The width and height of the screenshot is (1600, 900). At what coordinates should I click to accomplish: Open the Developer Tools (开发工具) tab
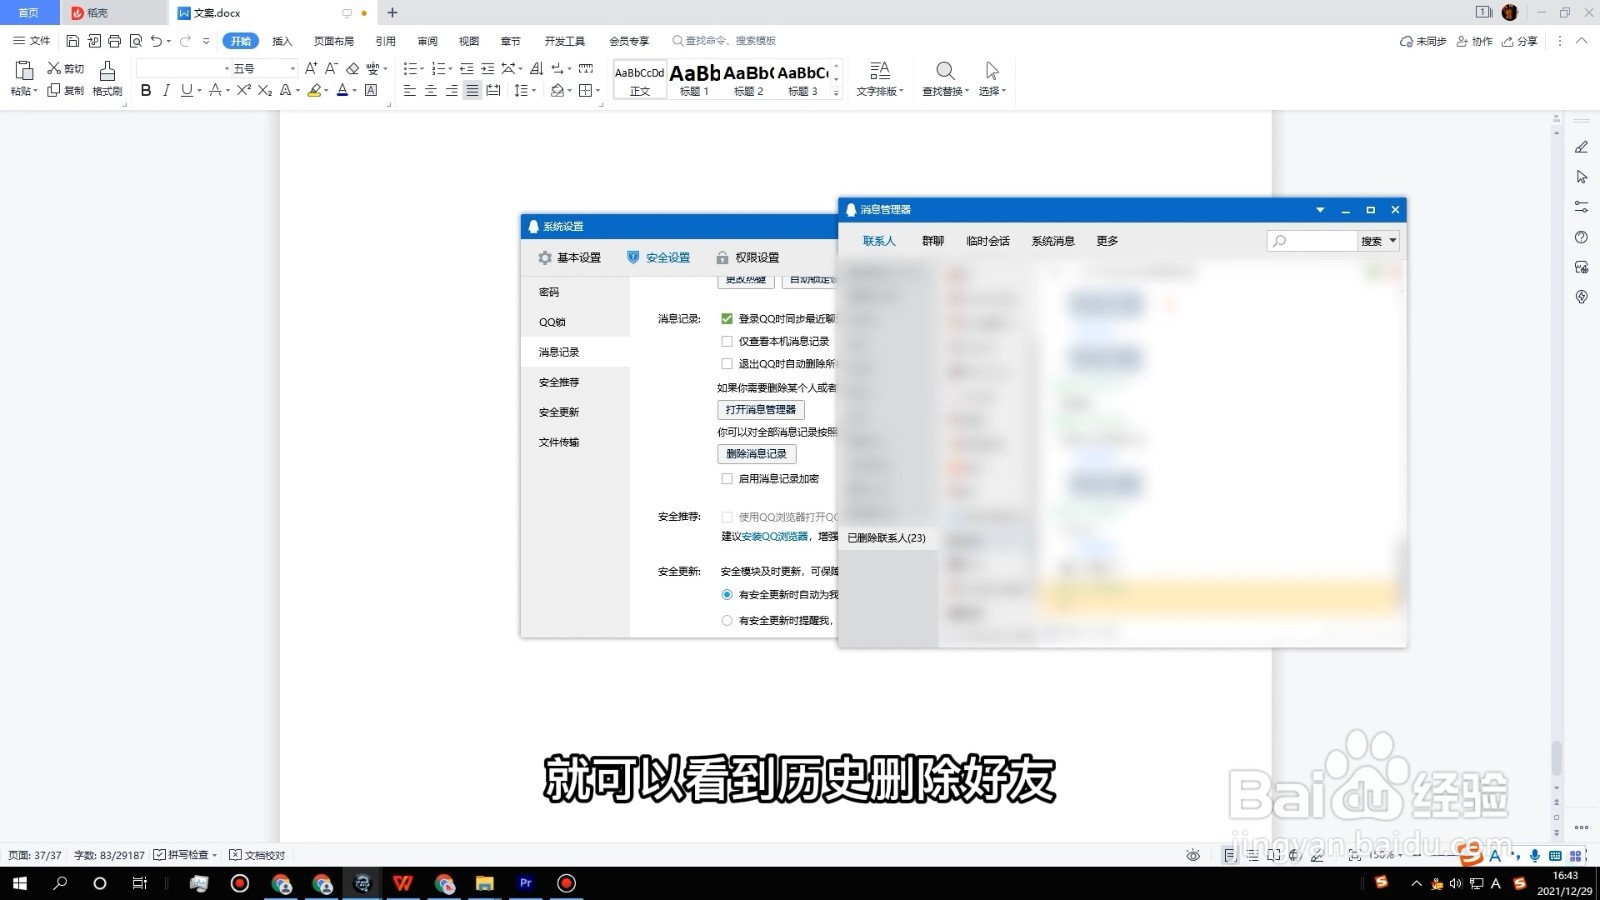coord(565,41)
